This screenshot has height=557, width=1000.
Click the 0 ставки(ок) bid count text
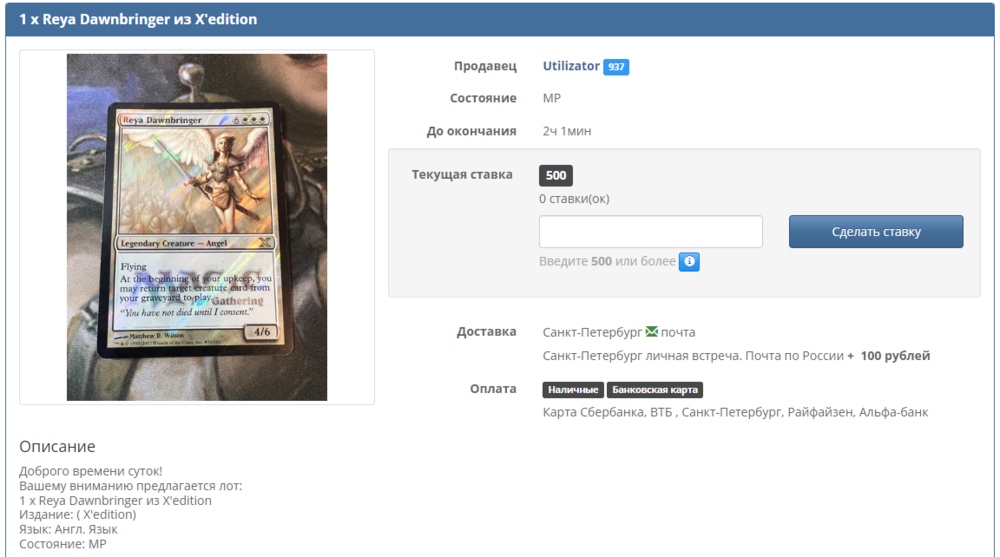pyautogui.click(x=574, y=199)
